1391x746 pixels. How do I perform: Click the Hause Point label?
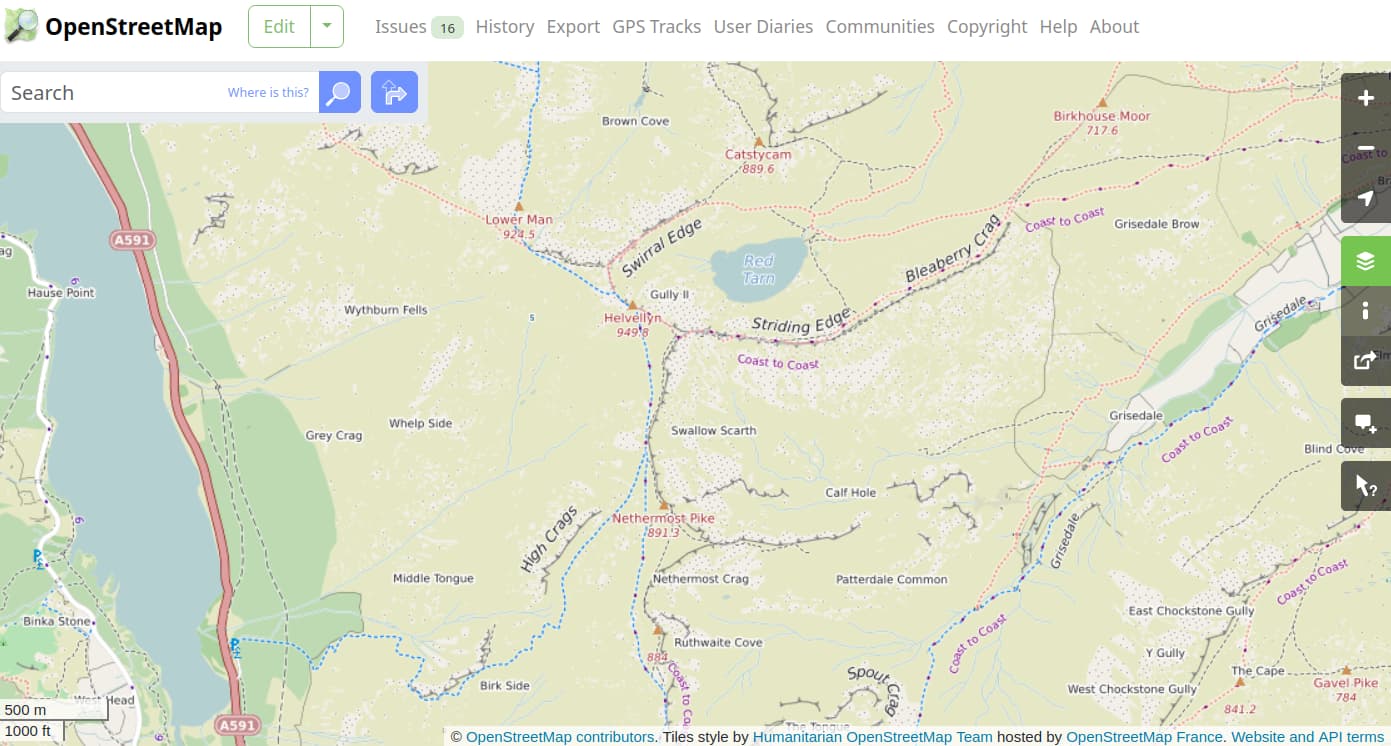tap(60, 293)
